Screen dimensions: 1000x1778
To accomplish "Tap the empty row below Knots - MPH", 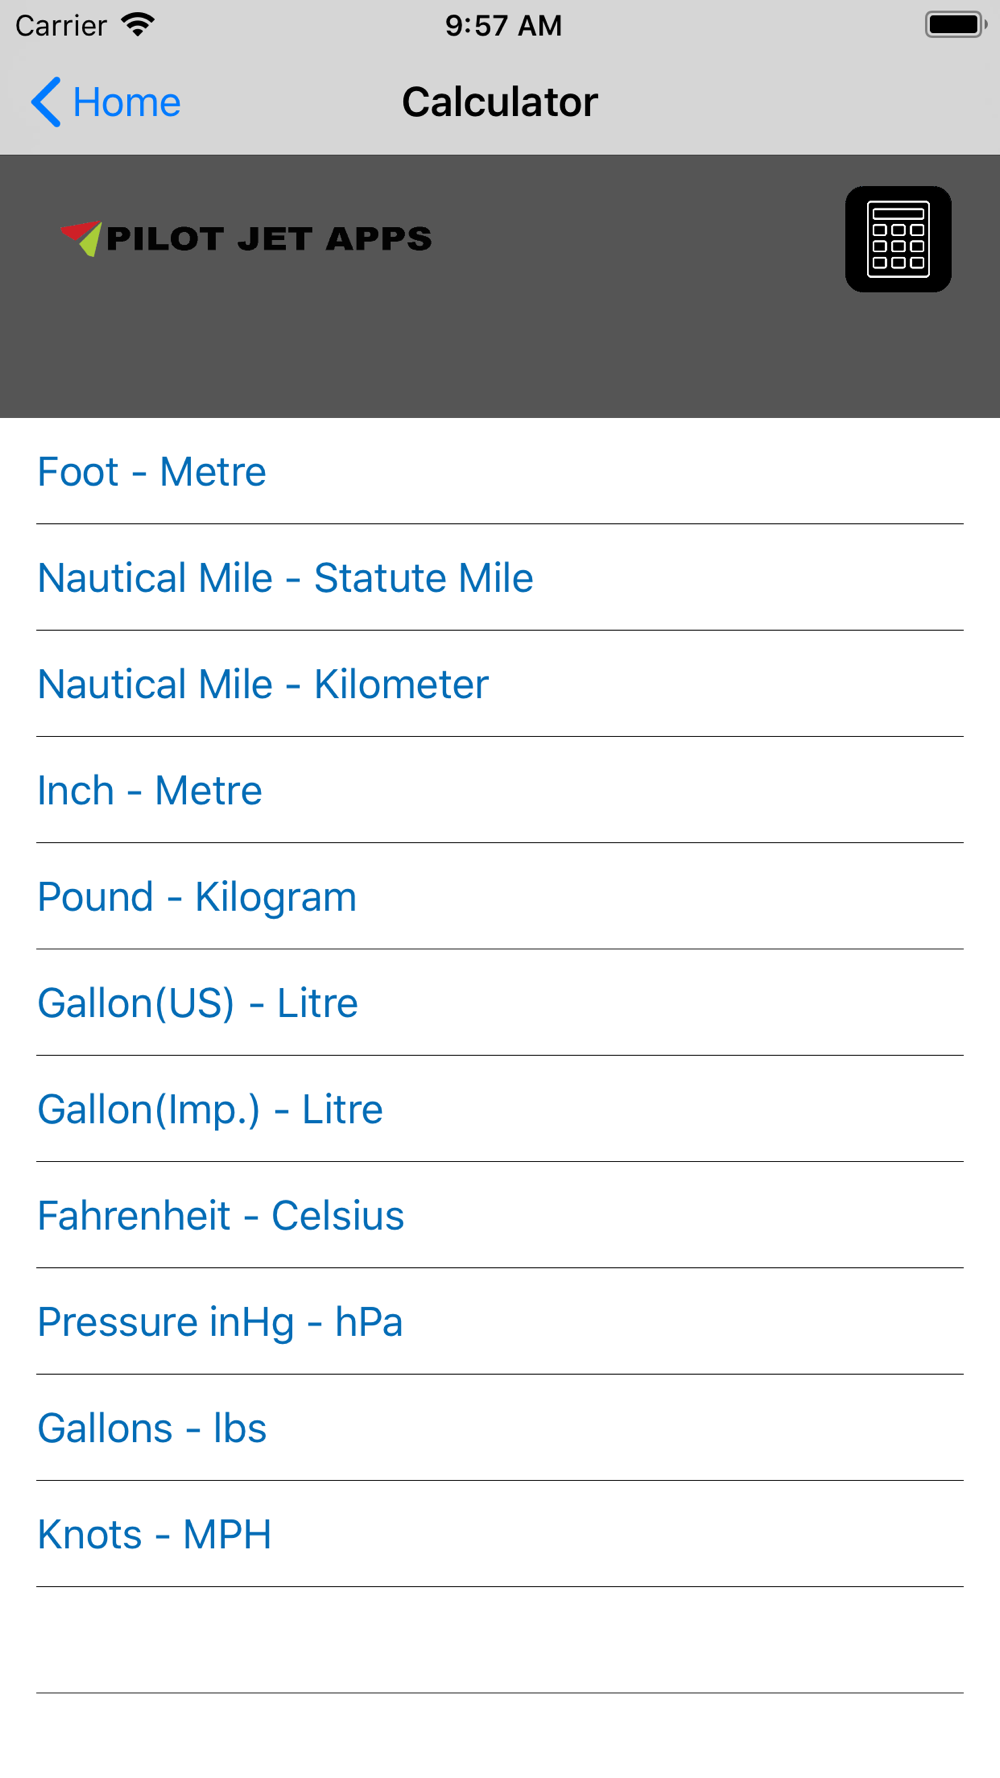I will (x=500, y=1640).
